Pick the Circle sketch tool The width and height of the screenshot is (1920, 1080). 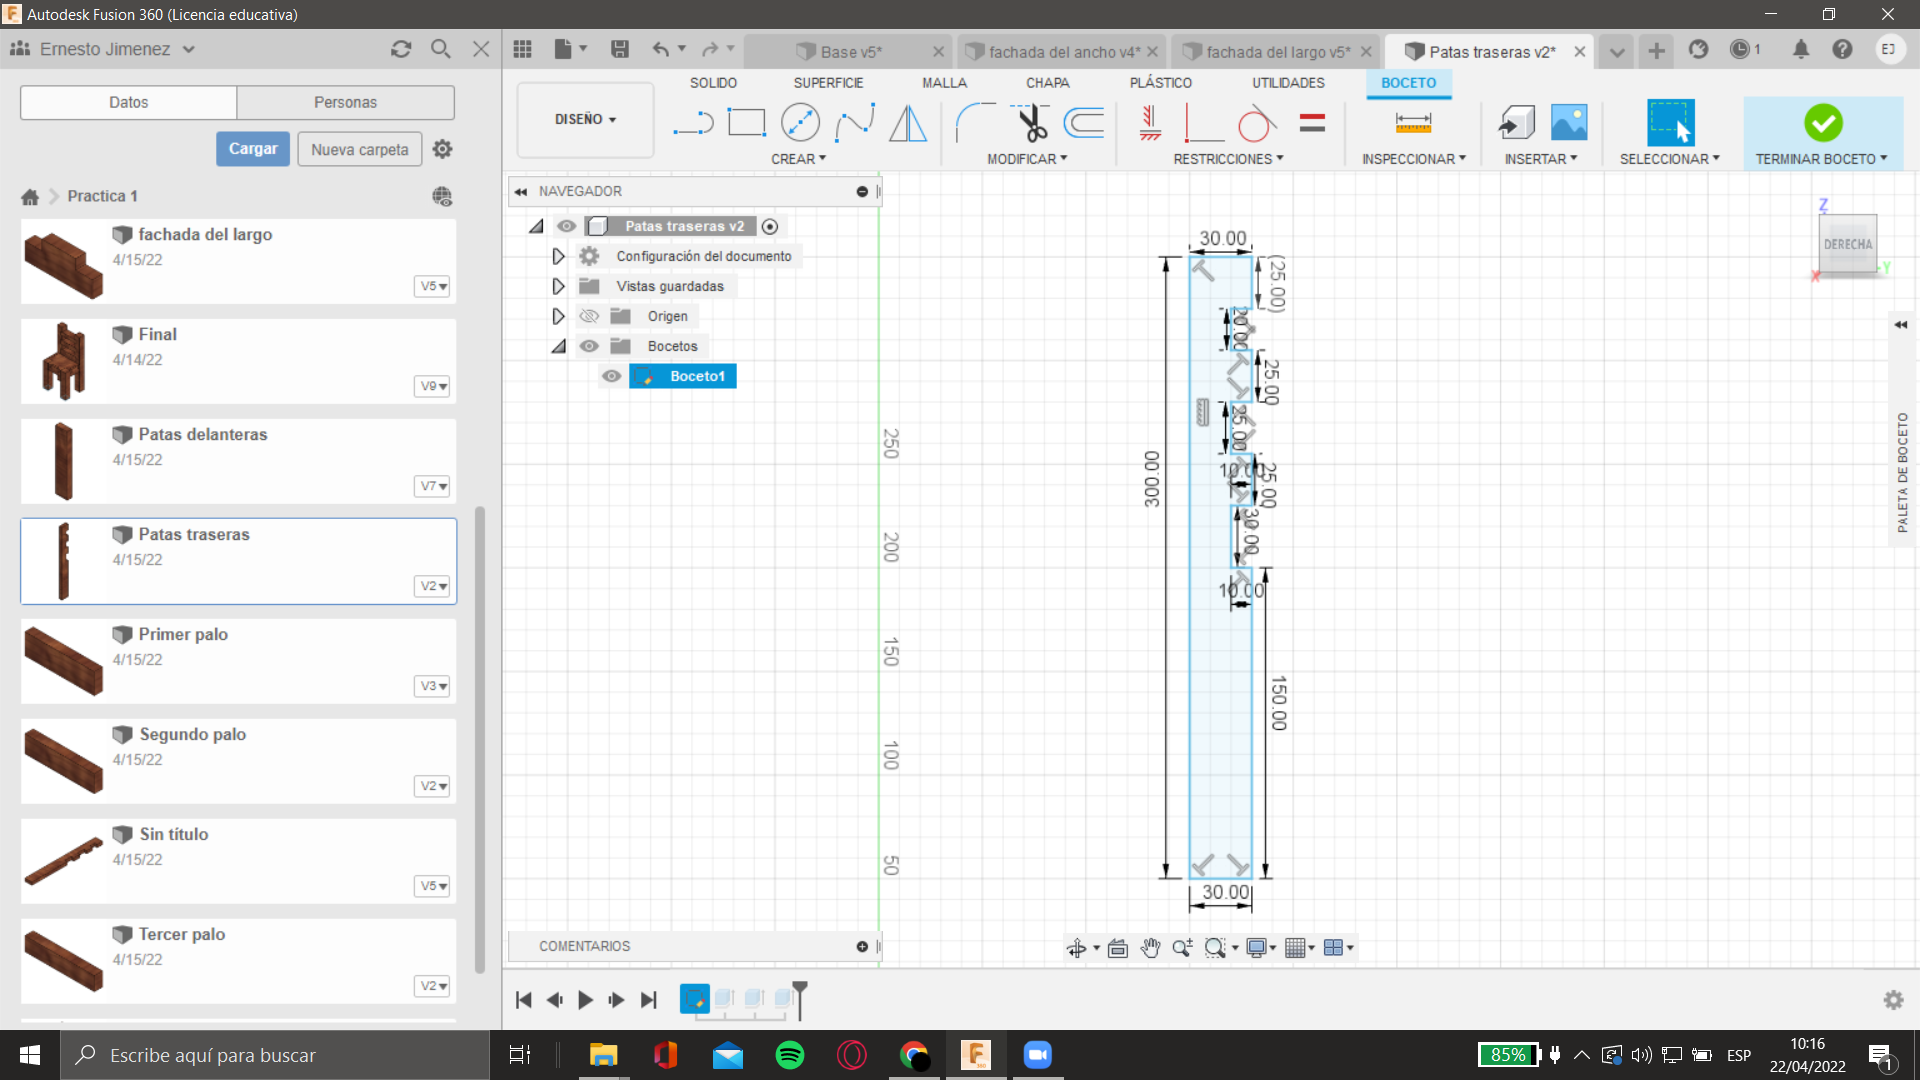(x=800, y=123)
